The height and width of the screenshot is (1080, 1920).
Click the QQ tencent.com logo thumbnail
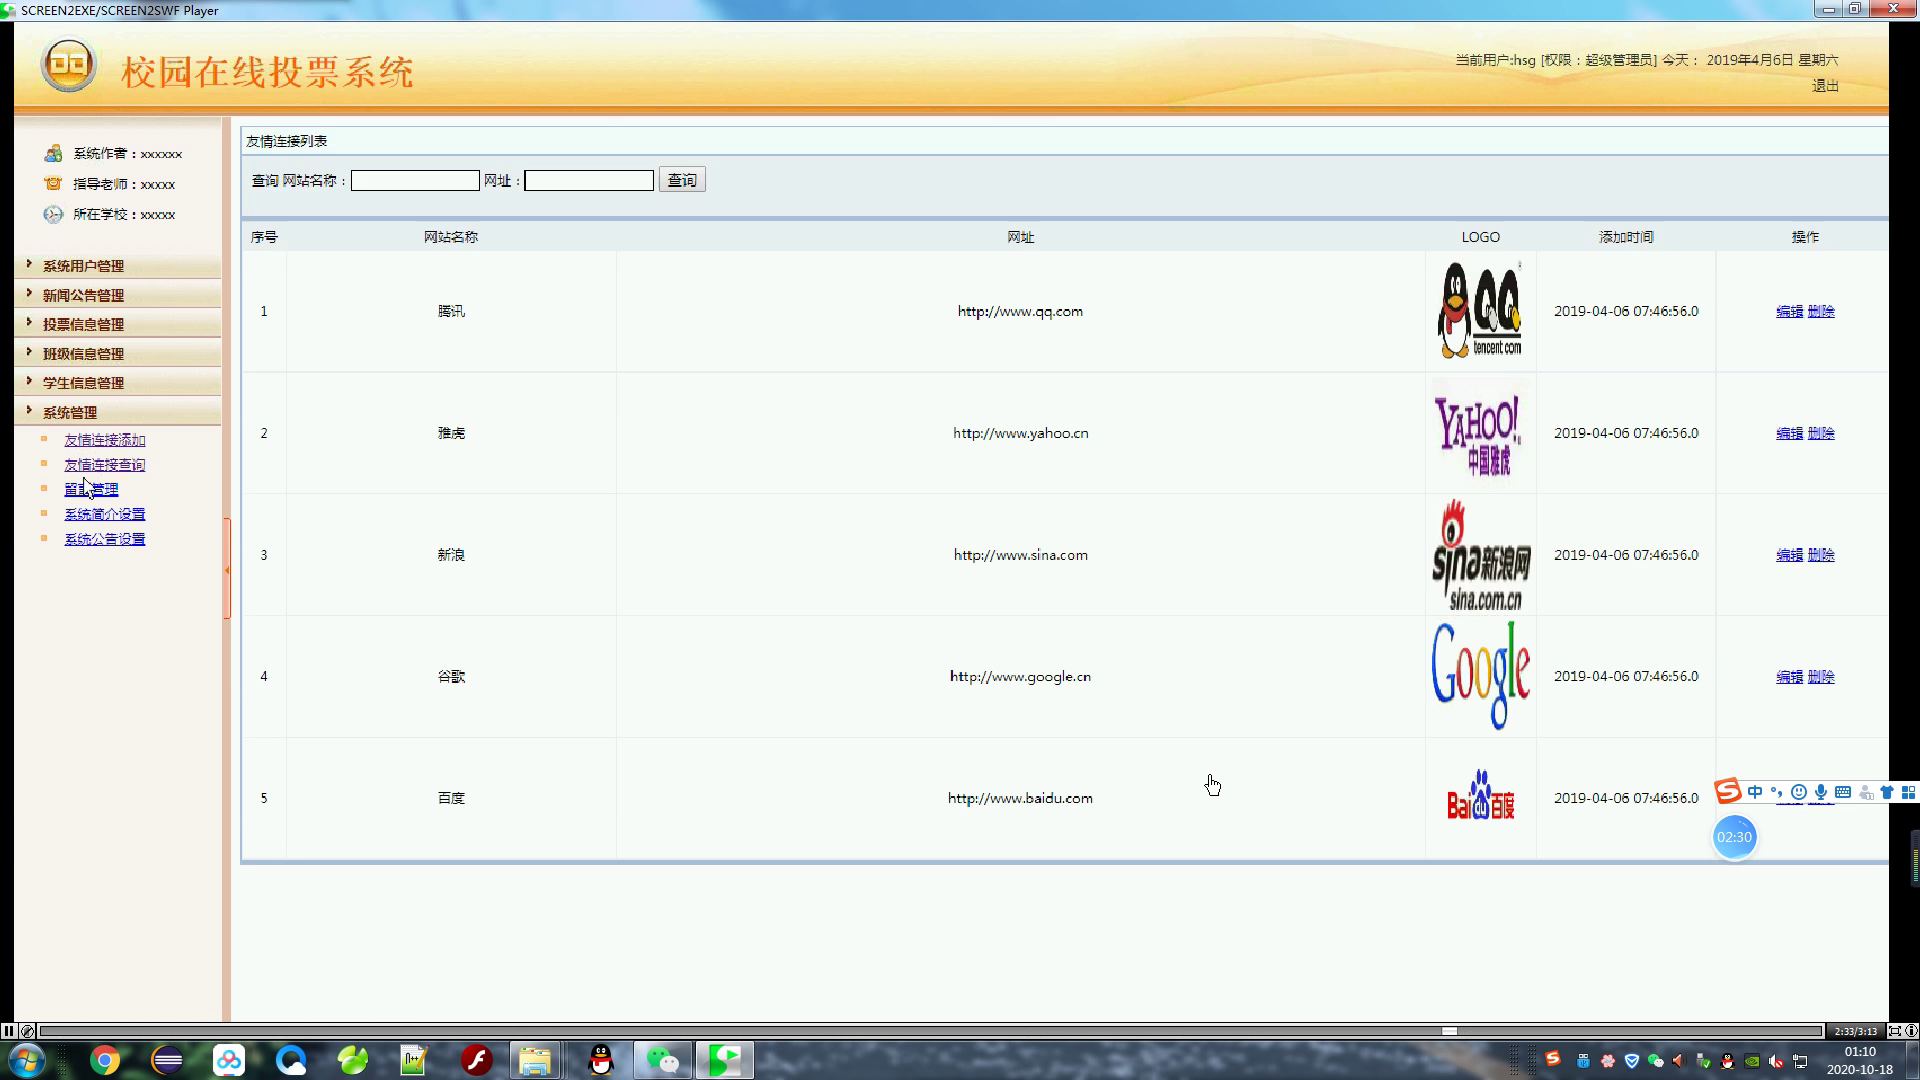point(1480,311)
